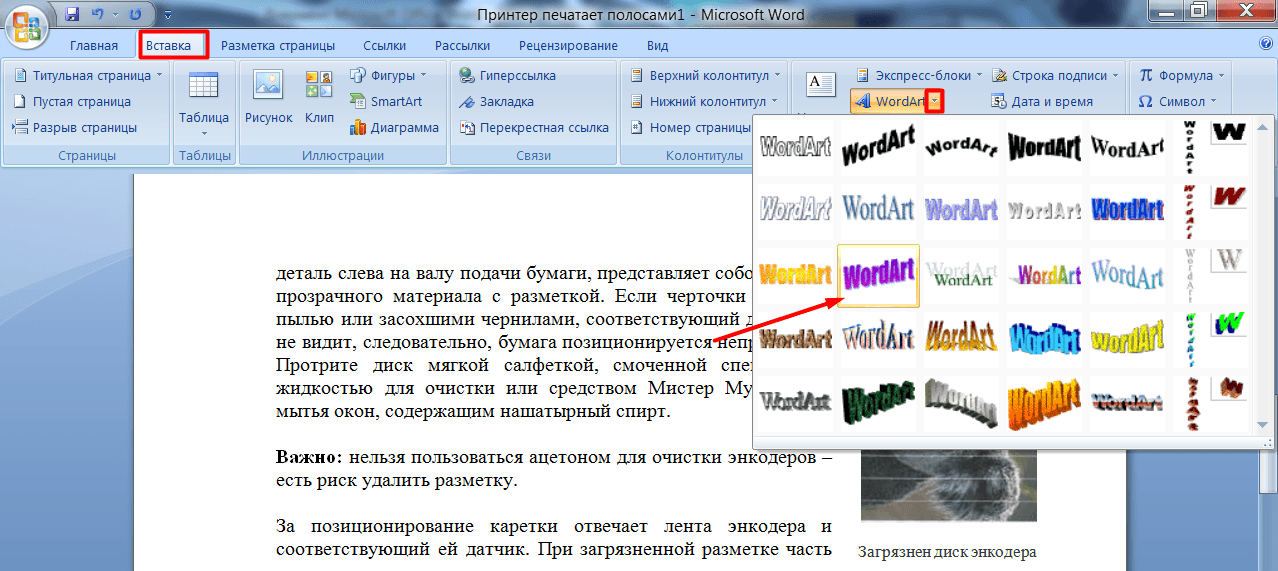Select the purple slanted WordArt style
The image size is (1278, 571).
point(878,275)
